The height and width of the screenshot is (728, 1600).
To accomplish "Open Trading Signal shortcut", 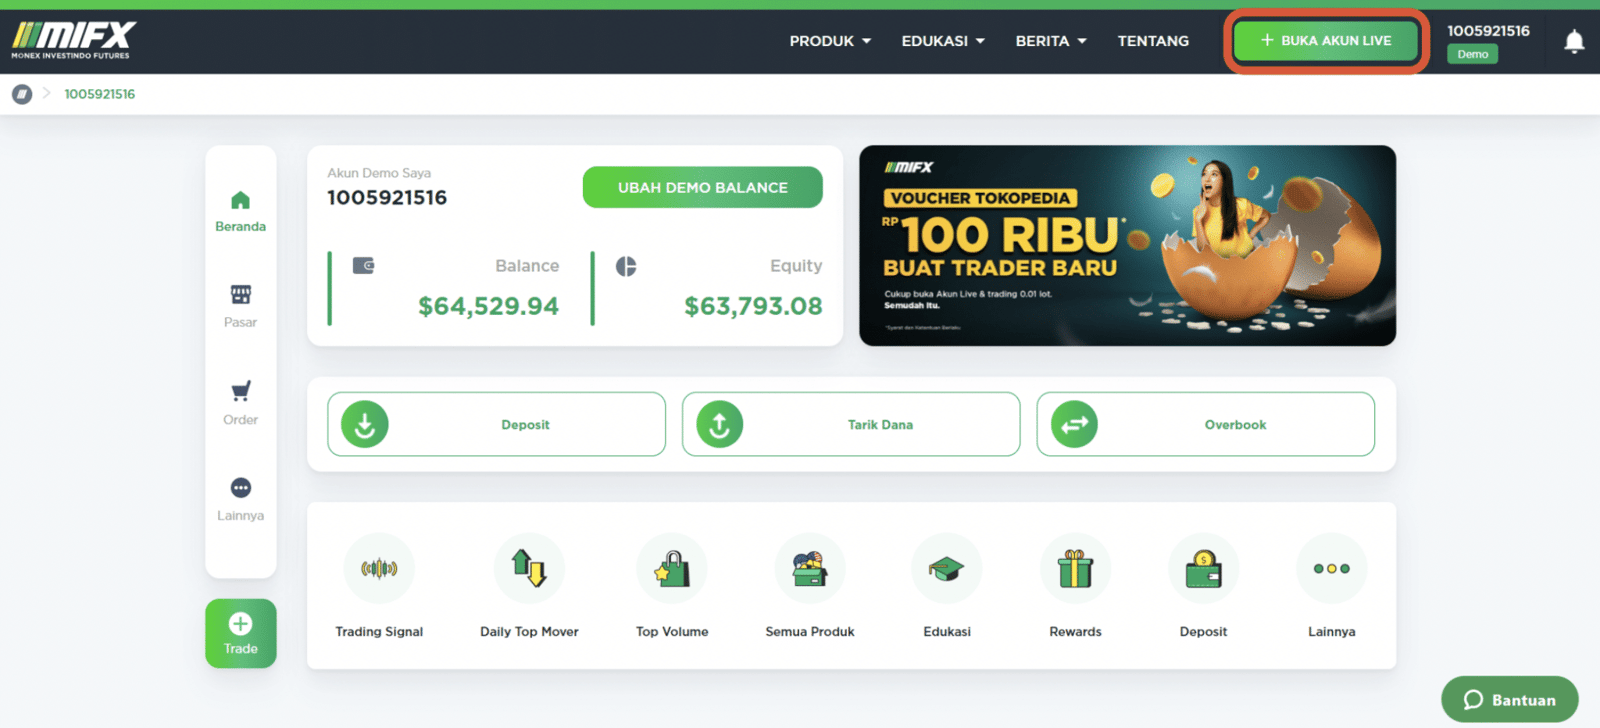I will click(379, 587).
